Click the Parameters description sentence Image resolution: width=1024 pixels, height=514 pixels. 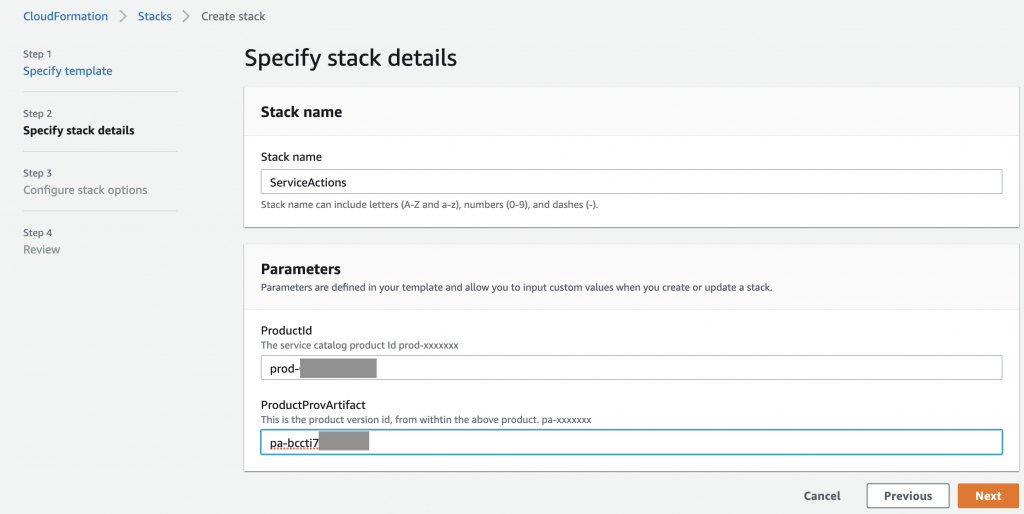coord(516,287)
